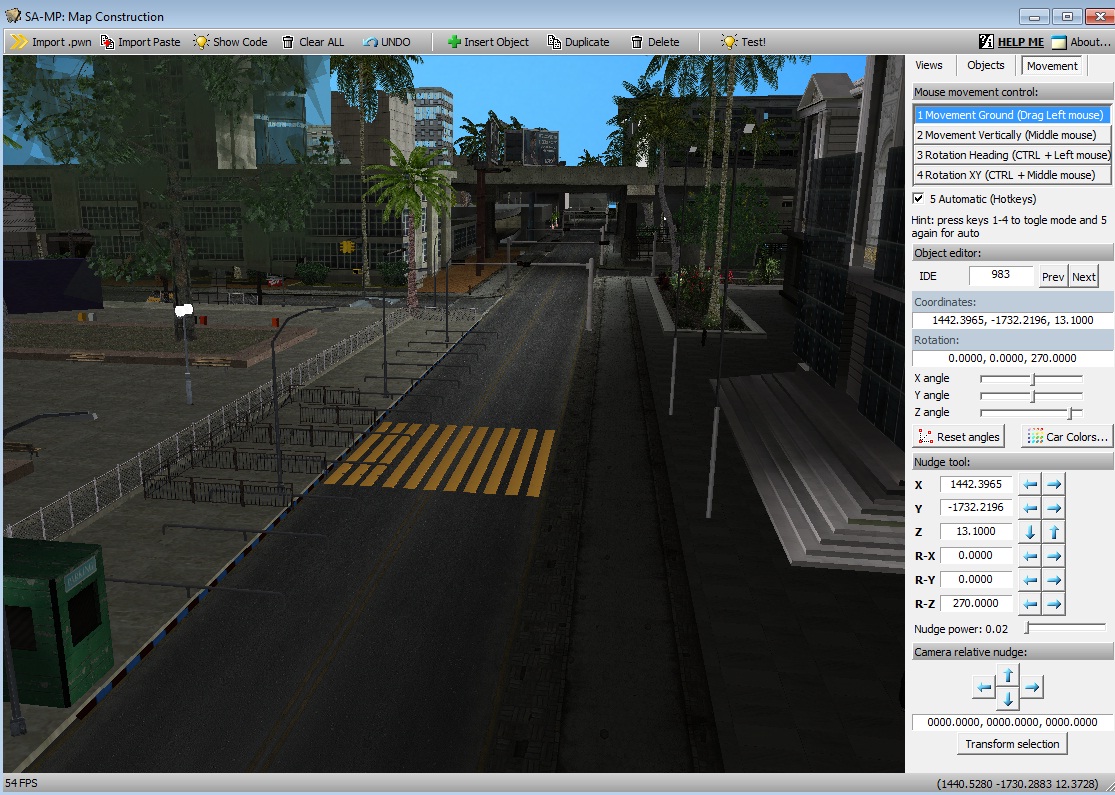Click camera relative nudge left arrow
The image size is (1115, 795).
point(983,688)
